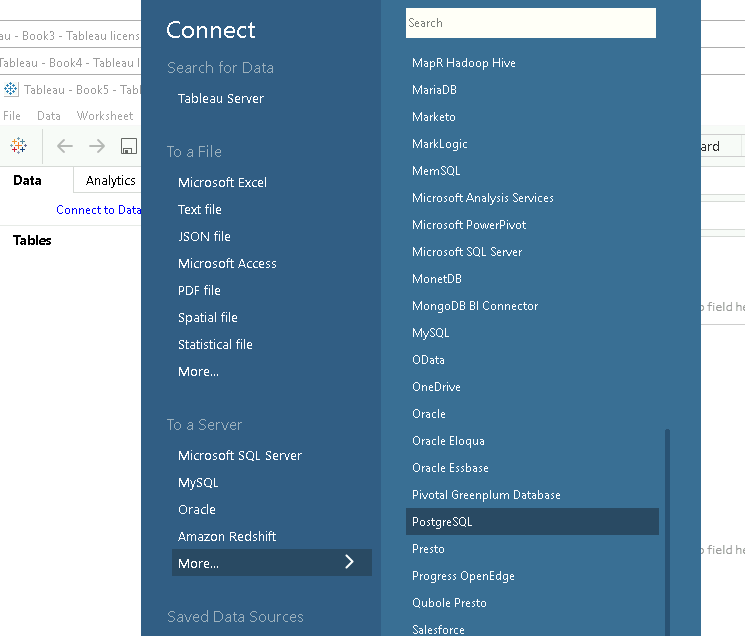Select Microsoft SQL Server in connector list
The image size is (745, 636).
click(x=467, y=252)
